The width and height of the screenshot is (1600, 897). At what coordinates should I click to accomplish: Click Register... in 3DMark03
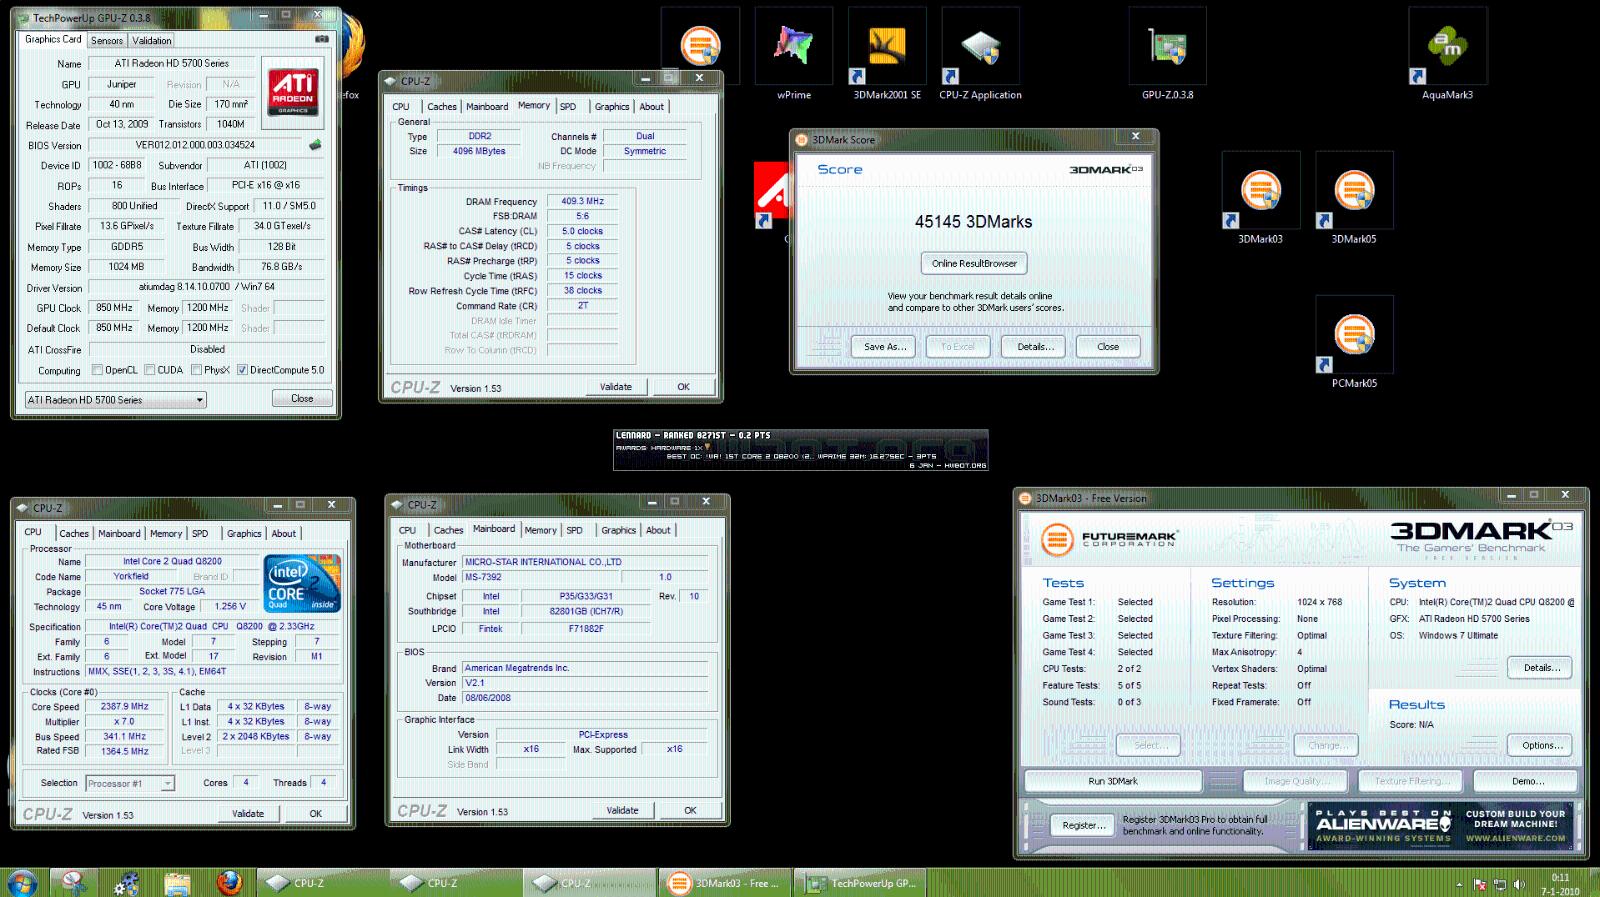coord(1084,825)
